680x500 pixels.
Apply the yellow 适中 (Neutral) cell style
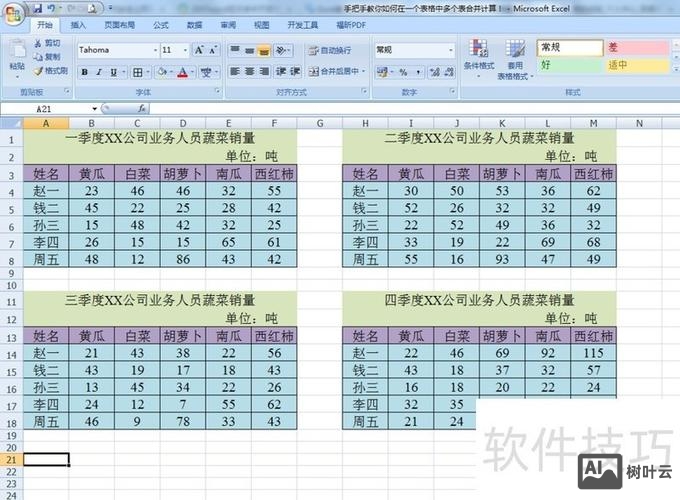pos(637,65)
